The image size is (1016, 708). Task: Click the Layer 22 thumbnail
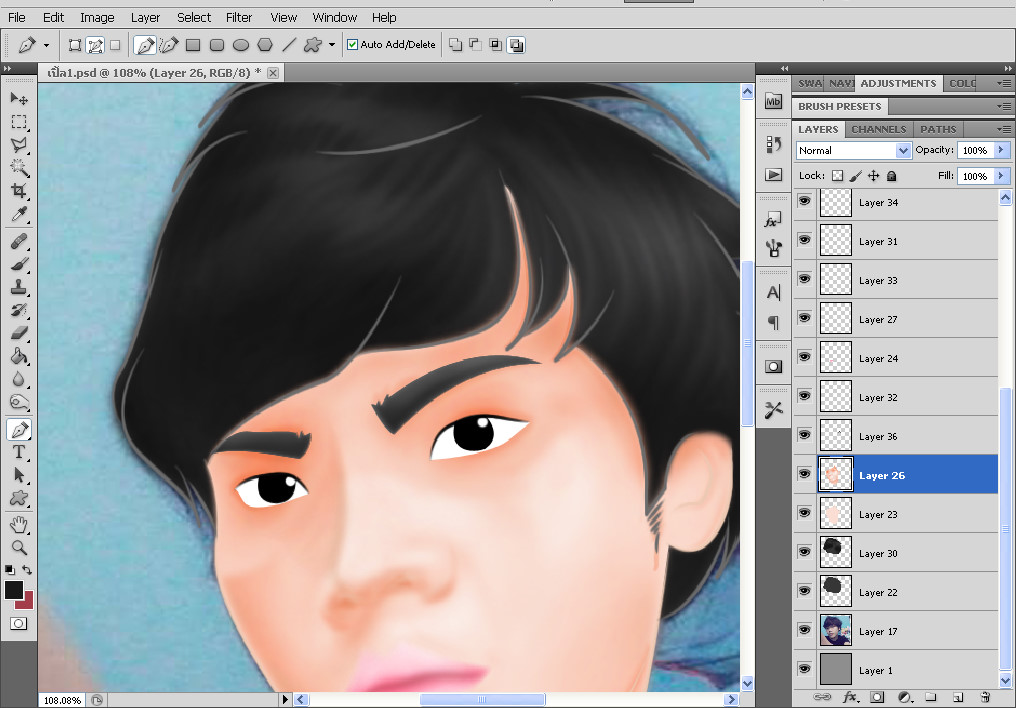point(835,592)
